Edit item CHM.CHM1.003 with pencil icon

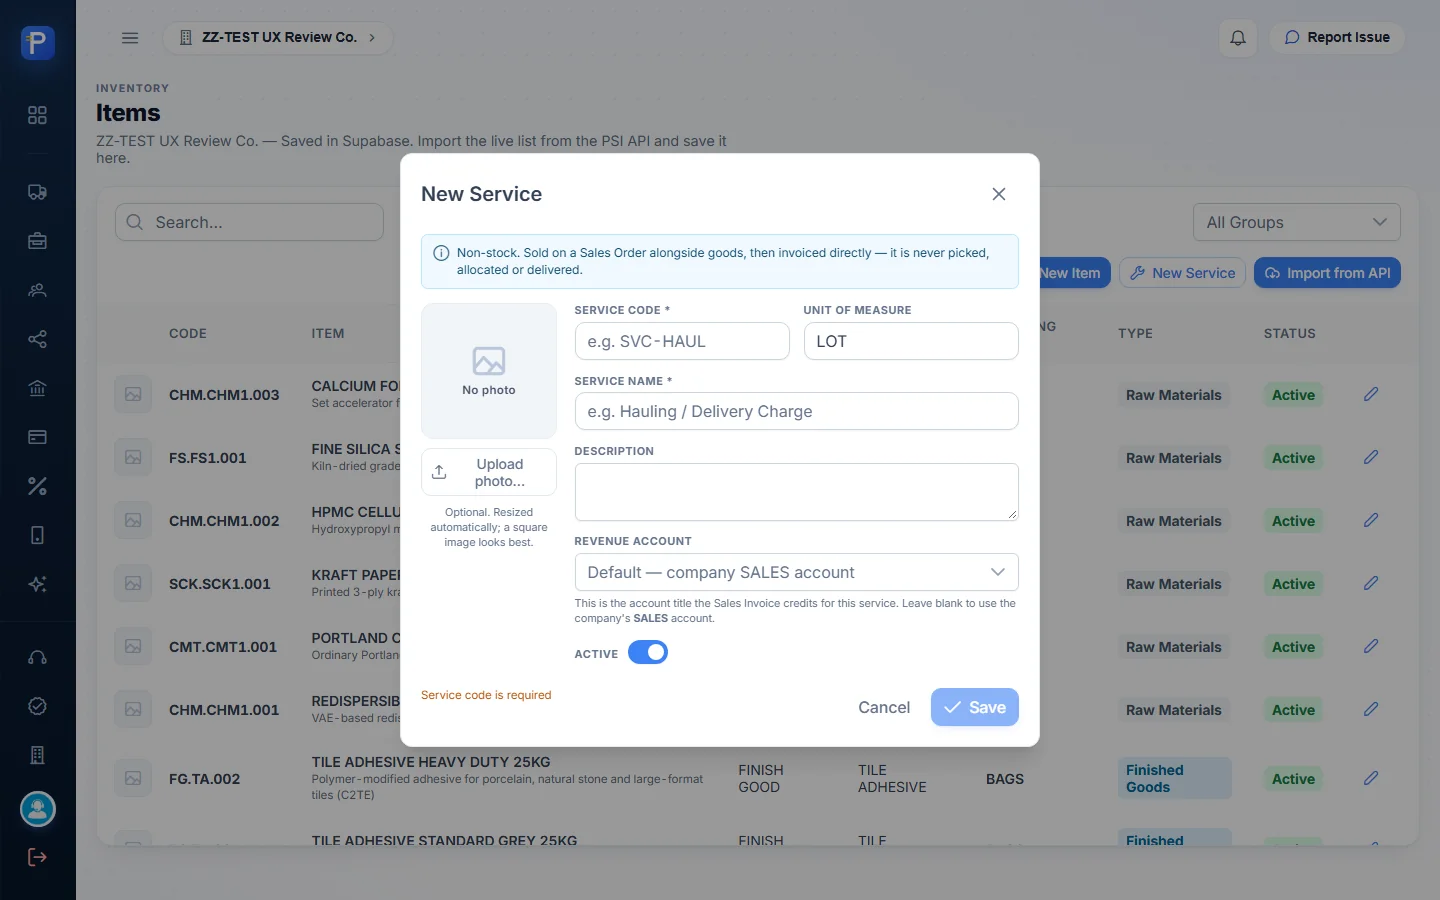(x=1371, y=394)
